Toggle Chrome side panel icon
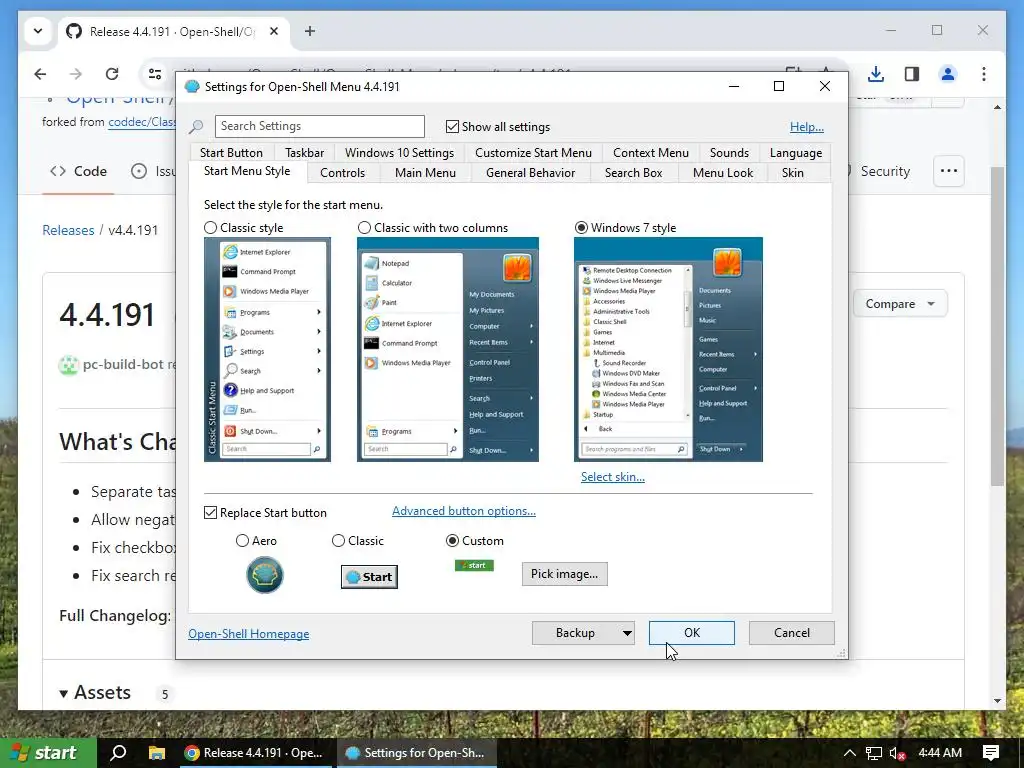 click(912, 74)
